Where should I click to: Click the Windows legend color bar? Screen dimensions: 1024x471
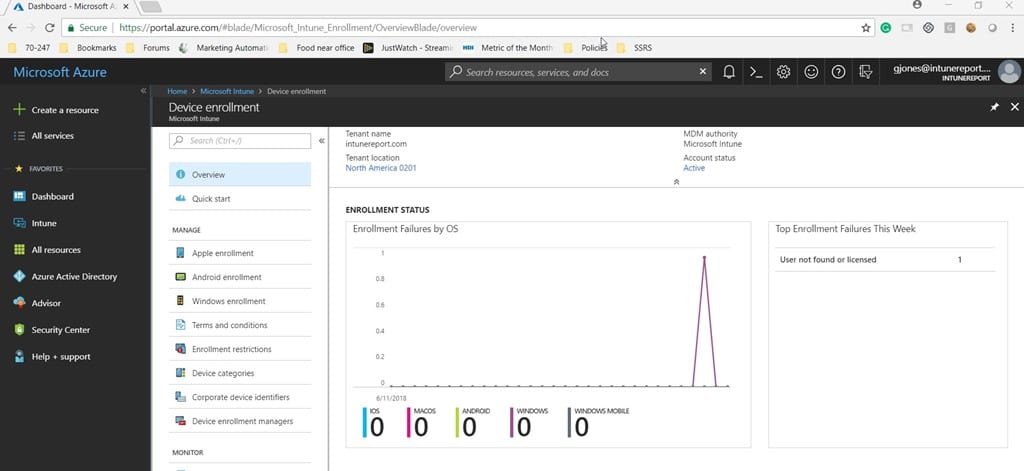click(511, 422)
